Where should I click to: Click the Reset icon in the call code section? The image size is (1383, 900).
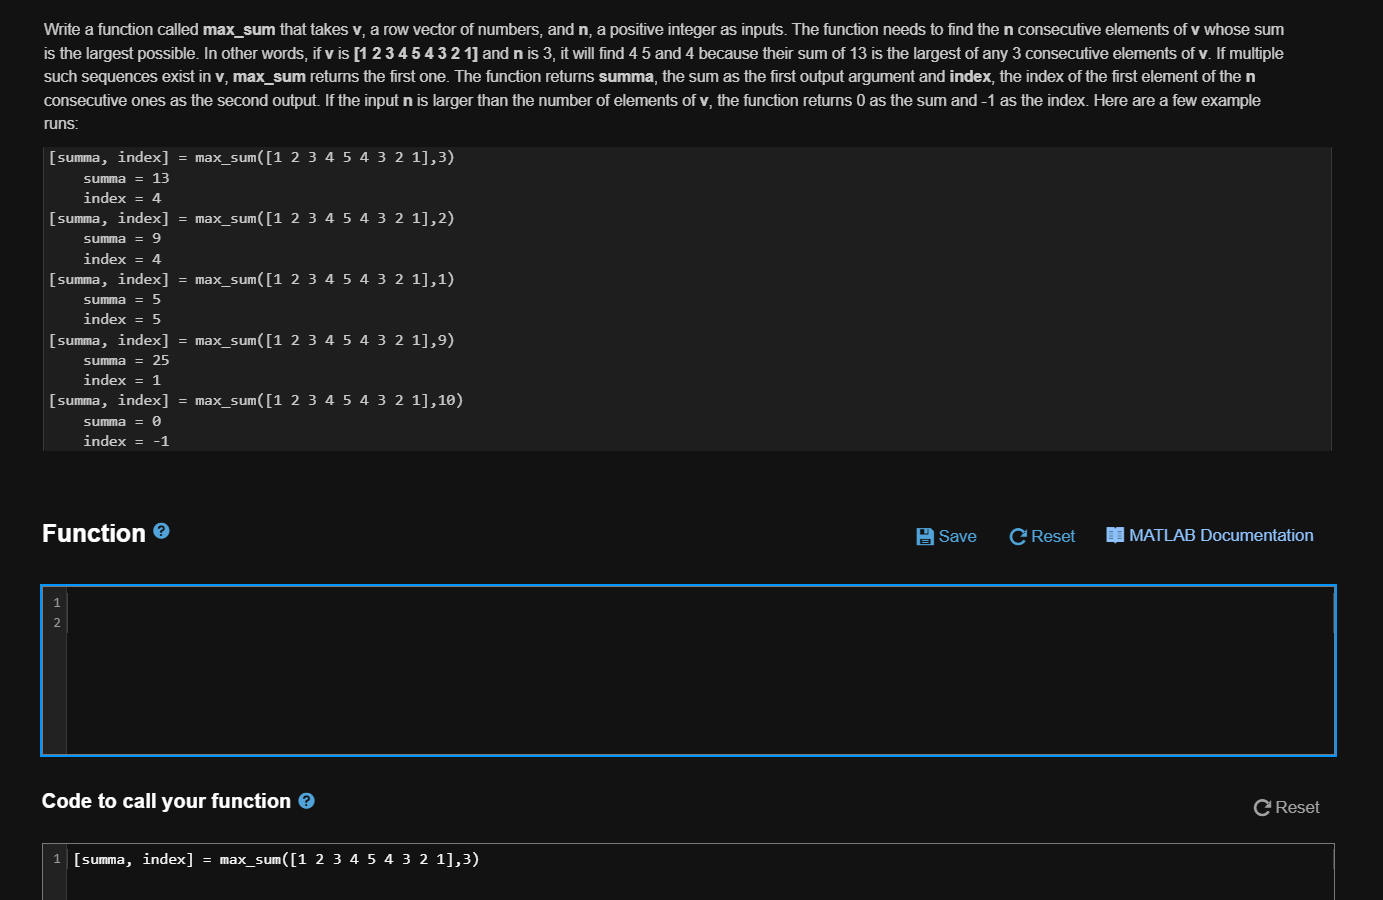click(1261, 807)
